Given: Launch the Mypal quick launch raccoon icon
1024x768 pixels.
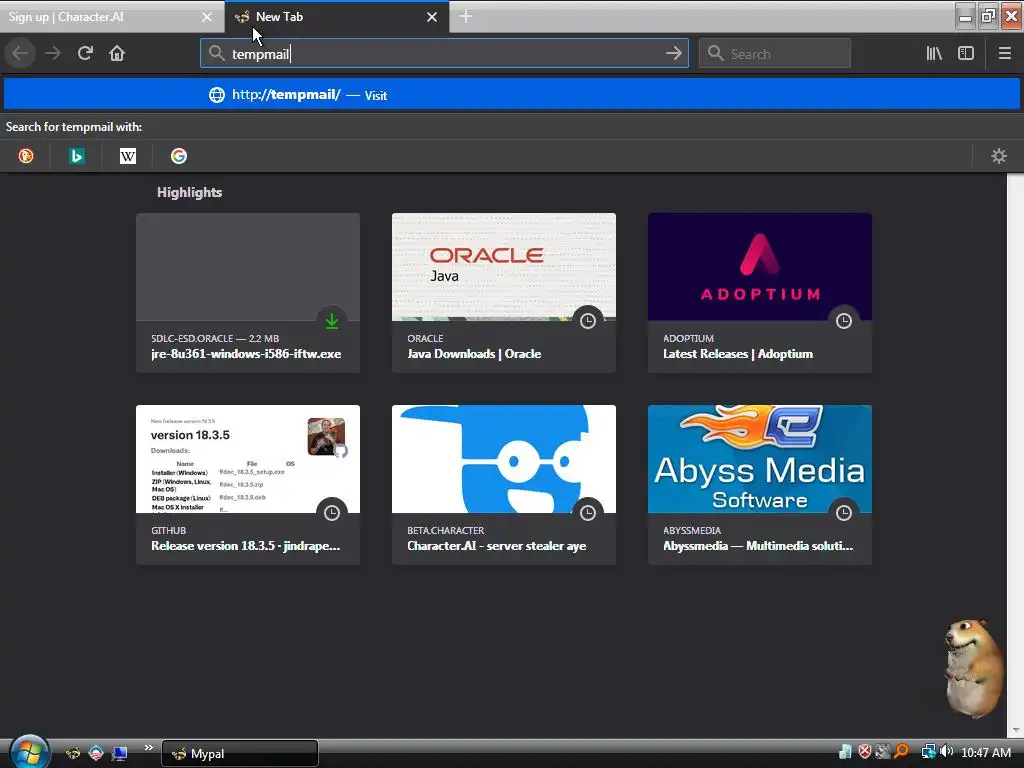Looking at the screenshot, I should click(73, 753).
